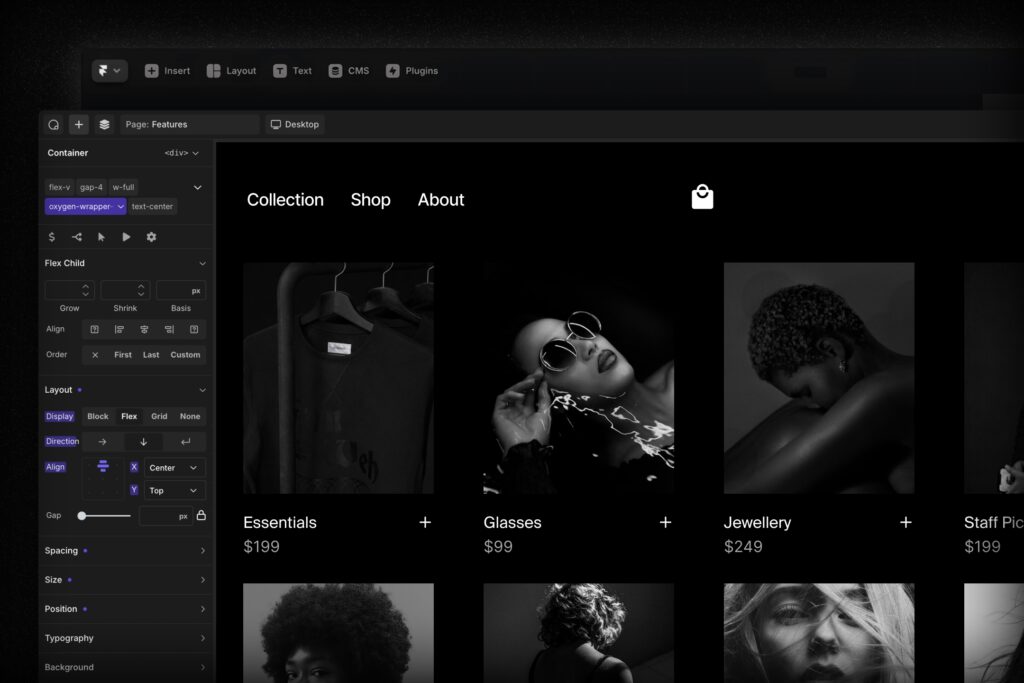Click the share-nodes conditions icon
Viewport: 1024px width, 683px height.
pos(76,237)
